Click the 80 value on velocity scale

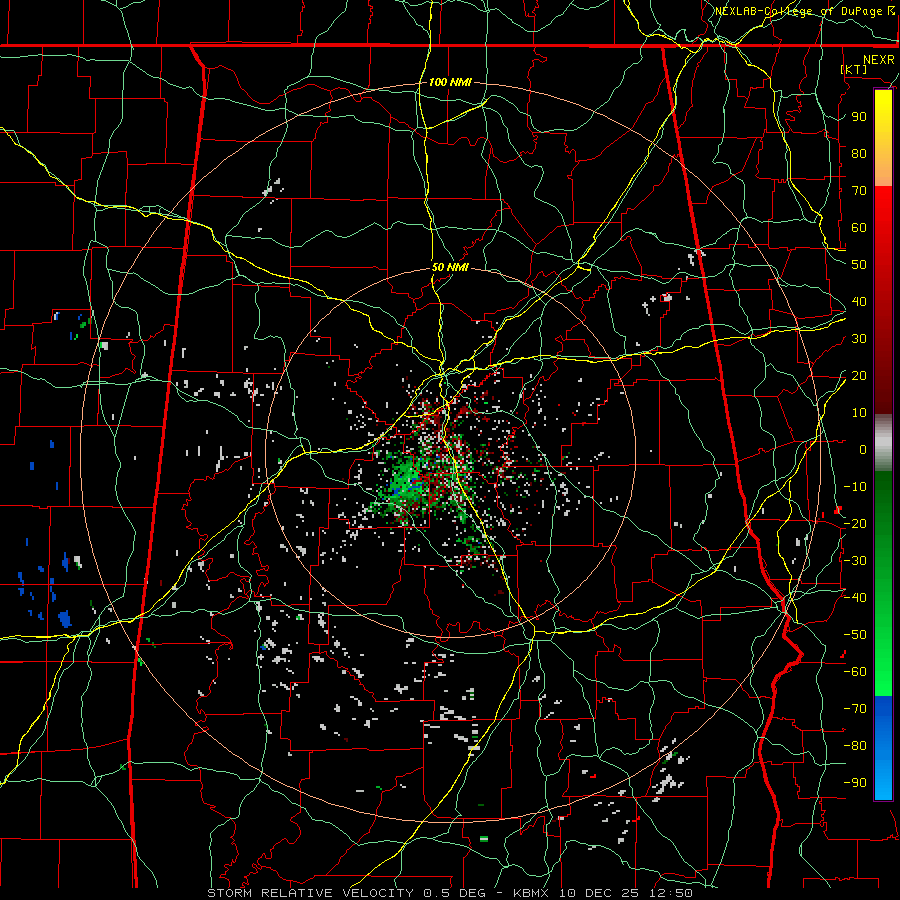click(x=859, y=153)
